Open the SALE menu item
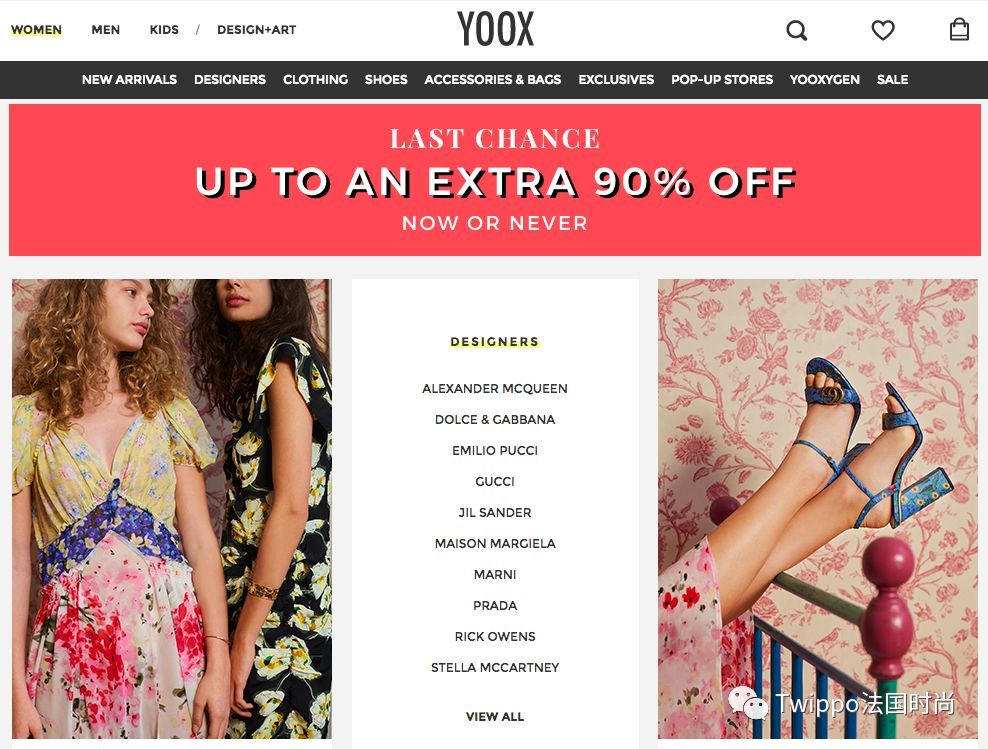 click(892, 79)
